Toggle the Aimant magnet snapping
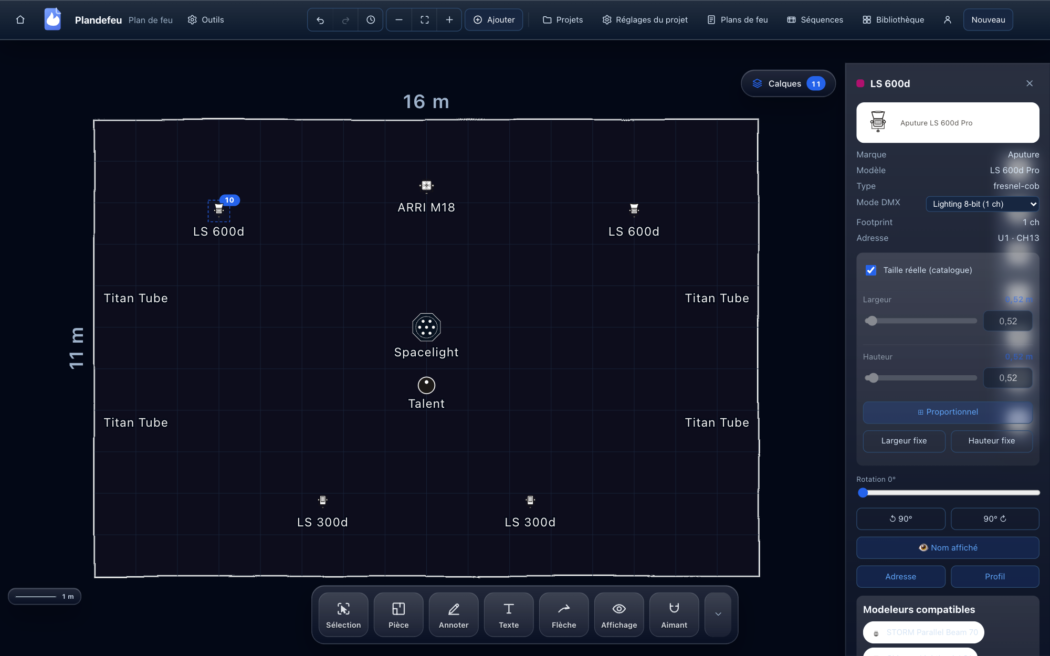Viewport: 1050px width, 656px height. (674, 614)
